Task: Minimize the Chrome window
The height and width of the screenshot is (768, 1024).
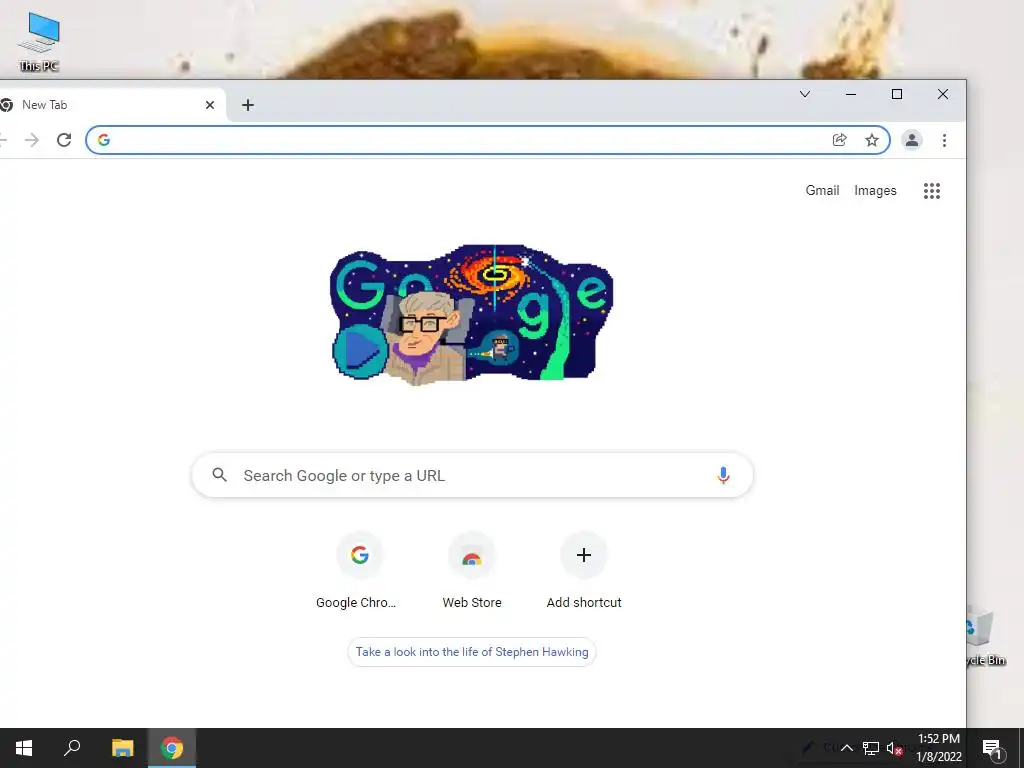Action: (851, 94)
